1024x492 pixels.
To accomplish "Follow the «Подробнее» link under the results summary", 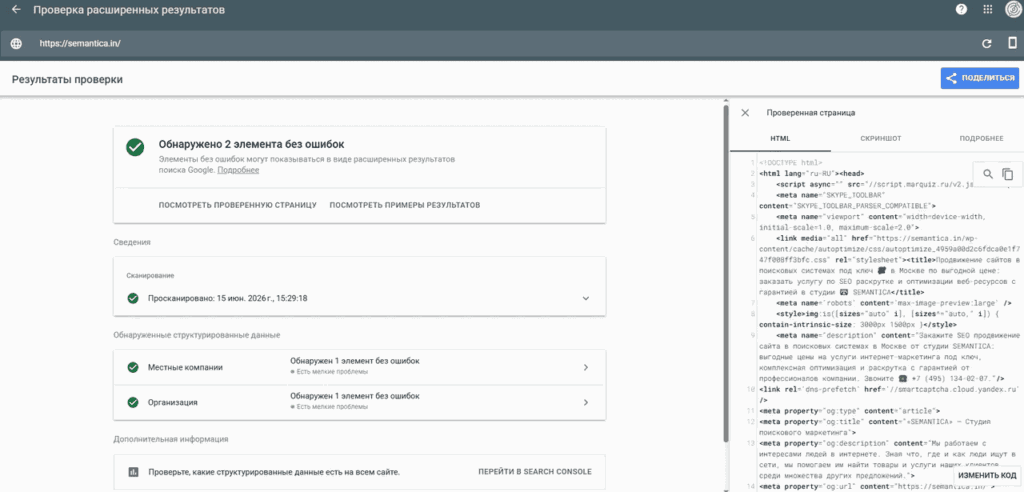I will (238, 170).
